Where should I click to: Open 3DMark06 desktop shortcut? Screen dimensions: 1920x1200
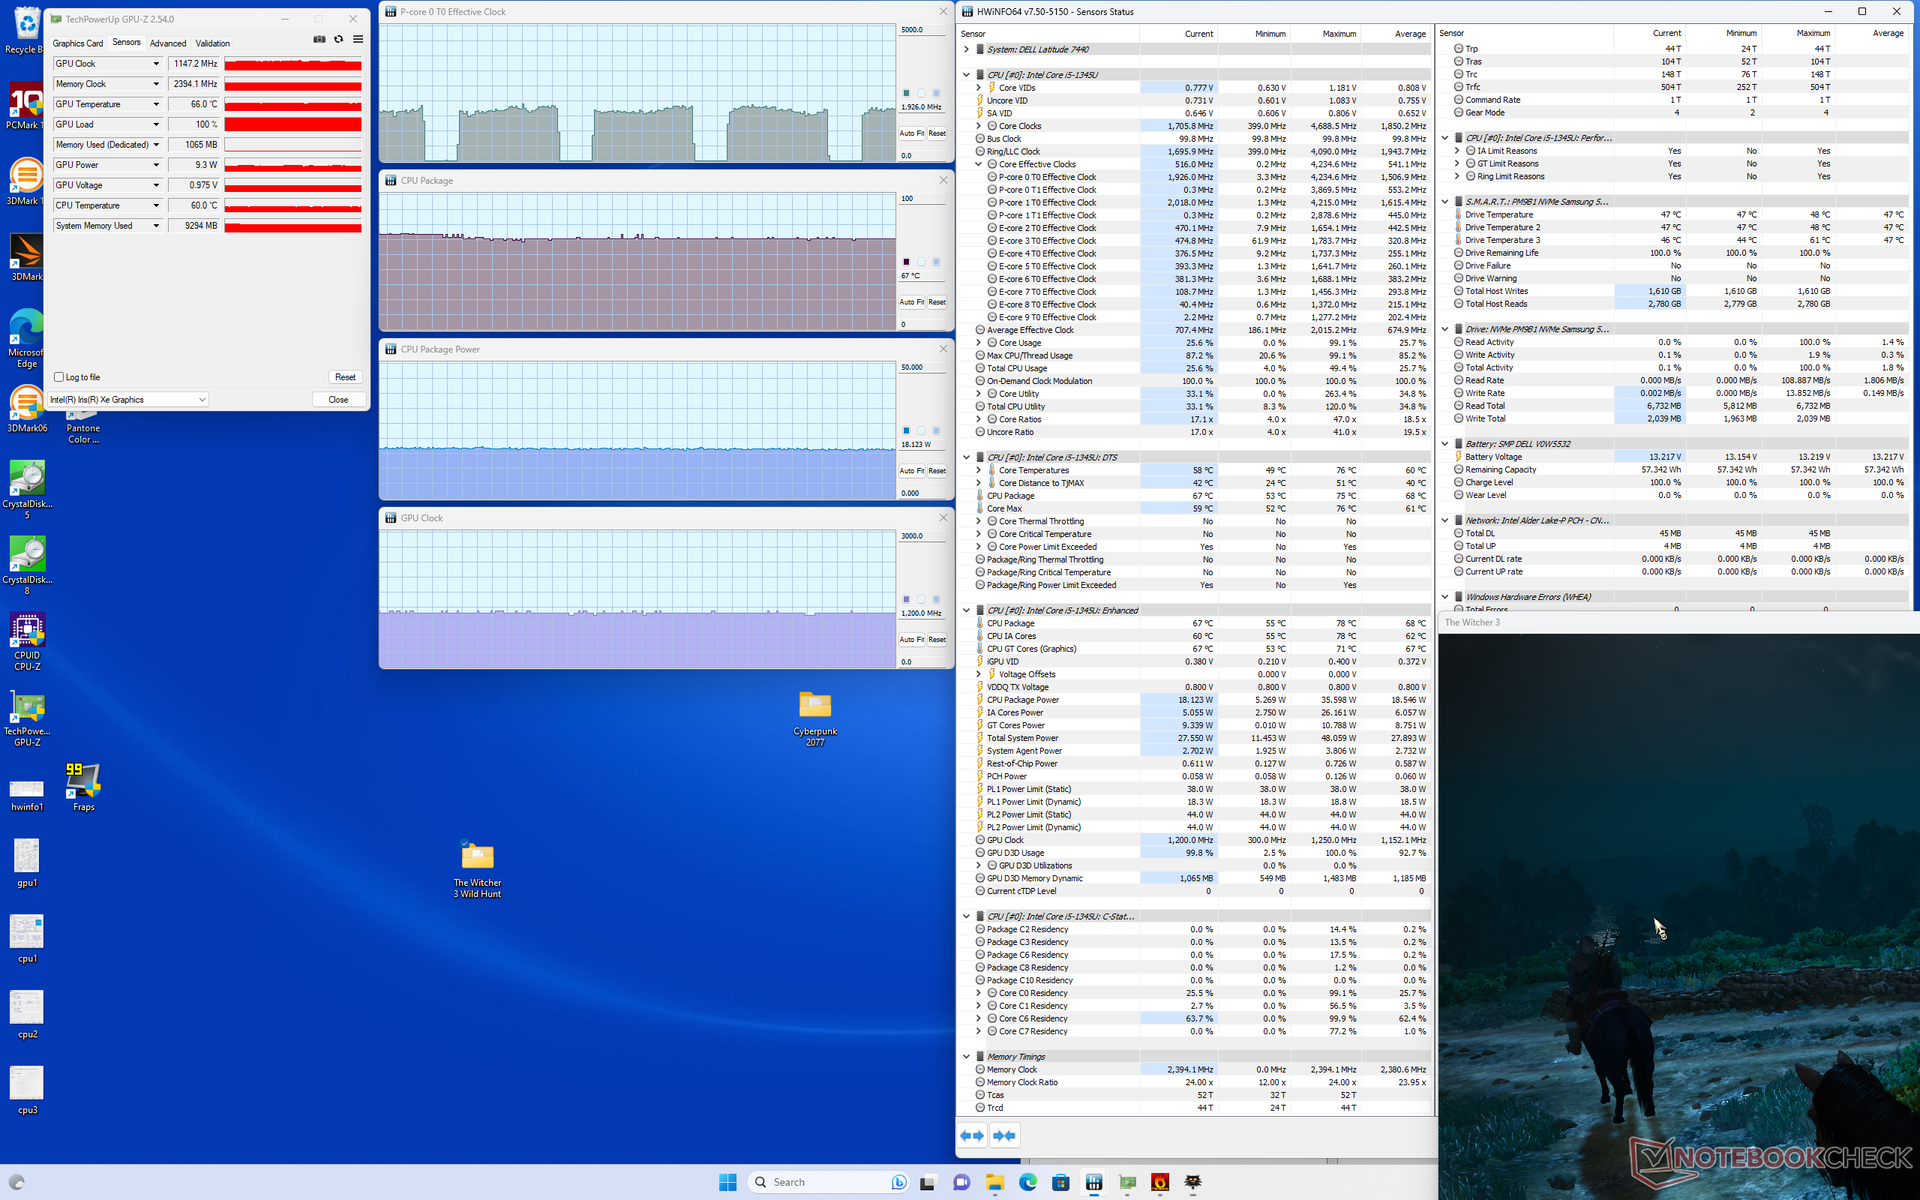point(27,410)
